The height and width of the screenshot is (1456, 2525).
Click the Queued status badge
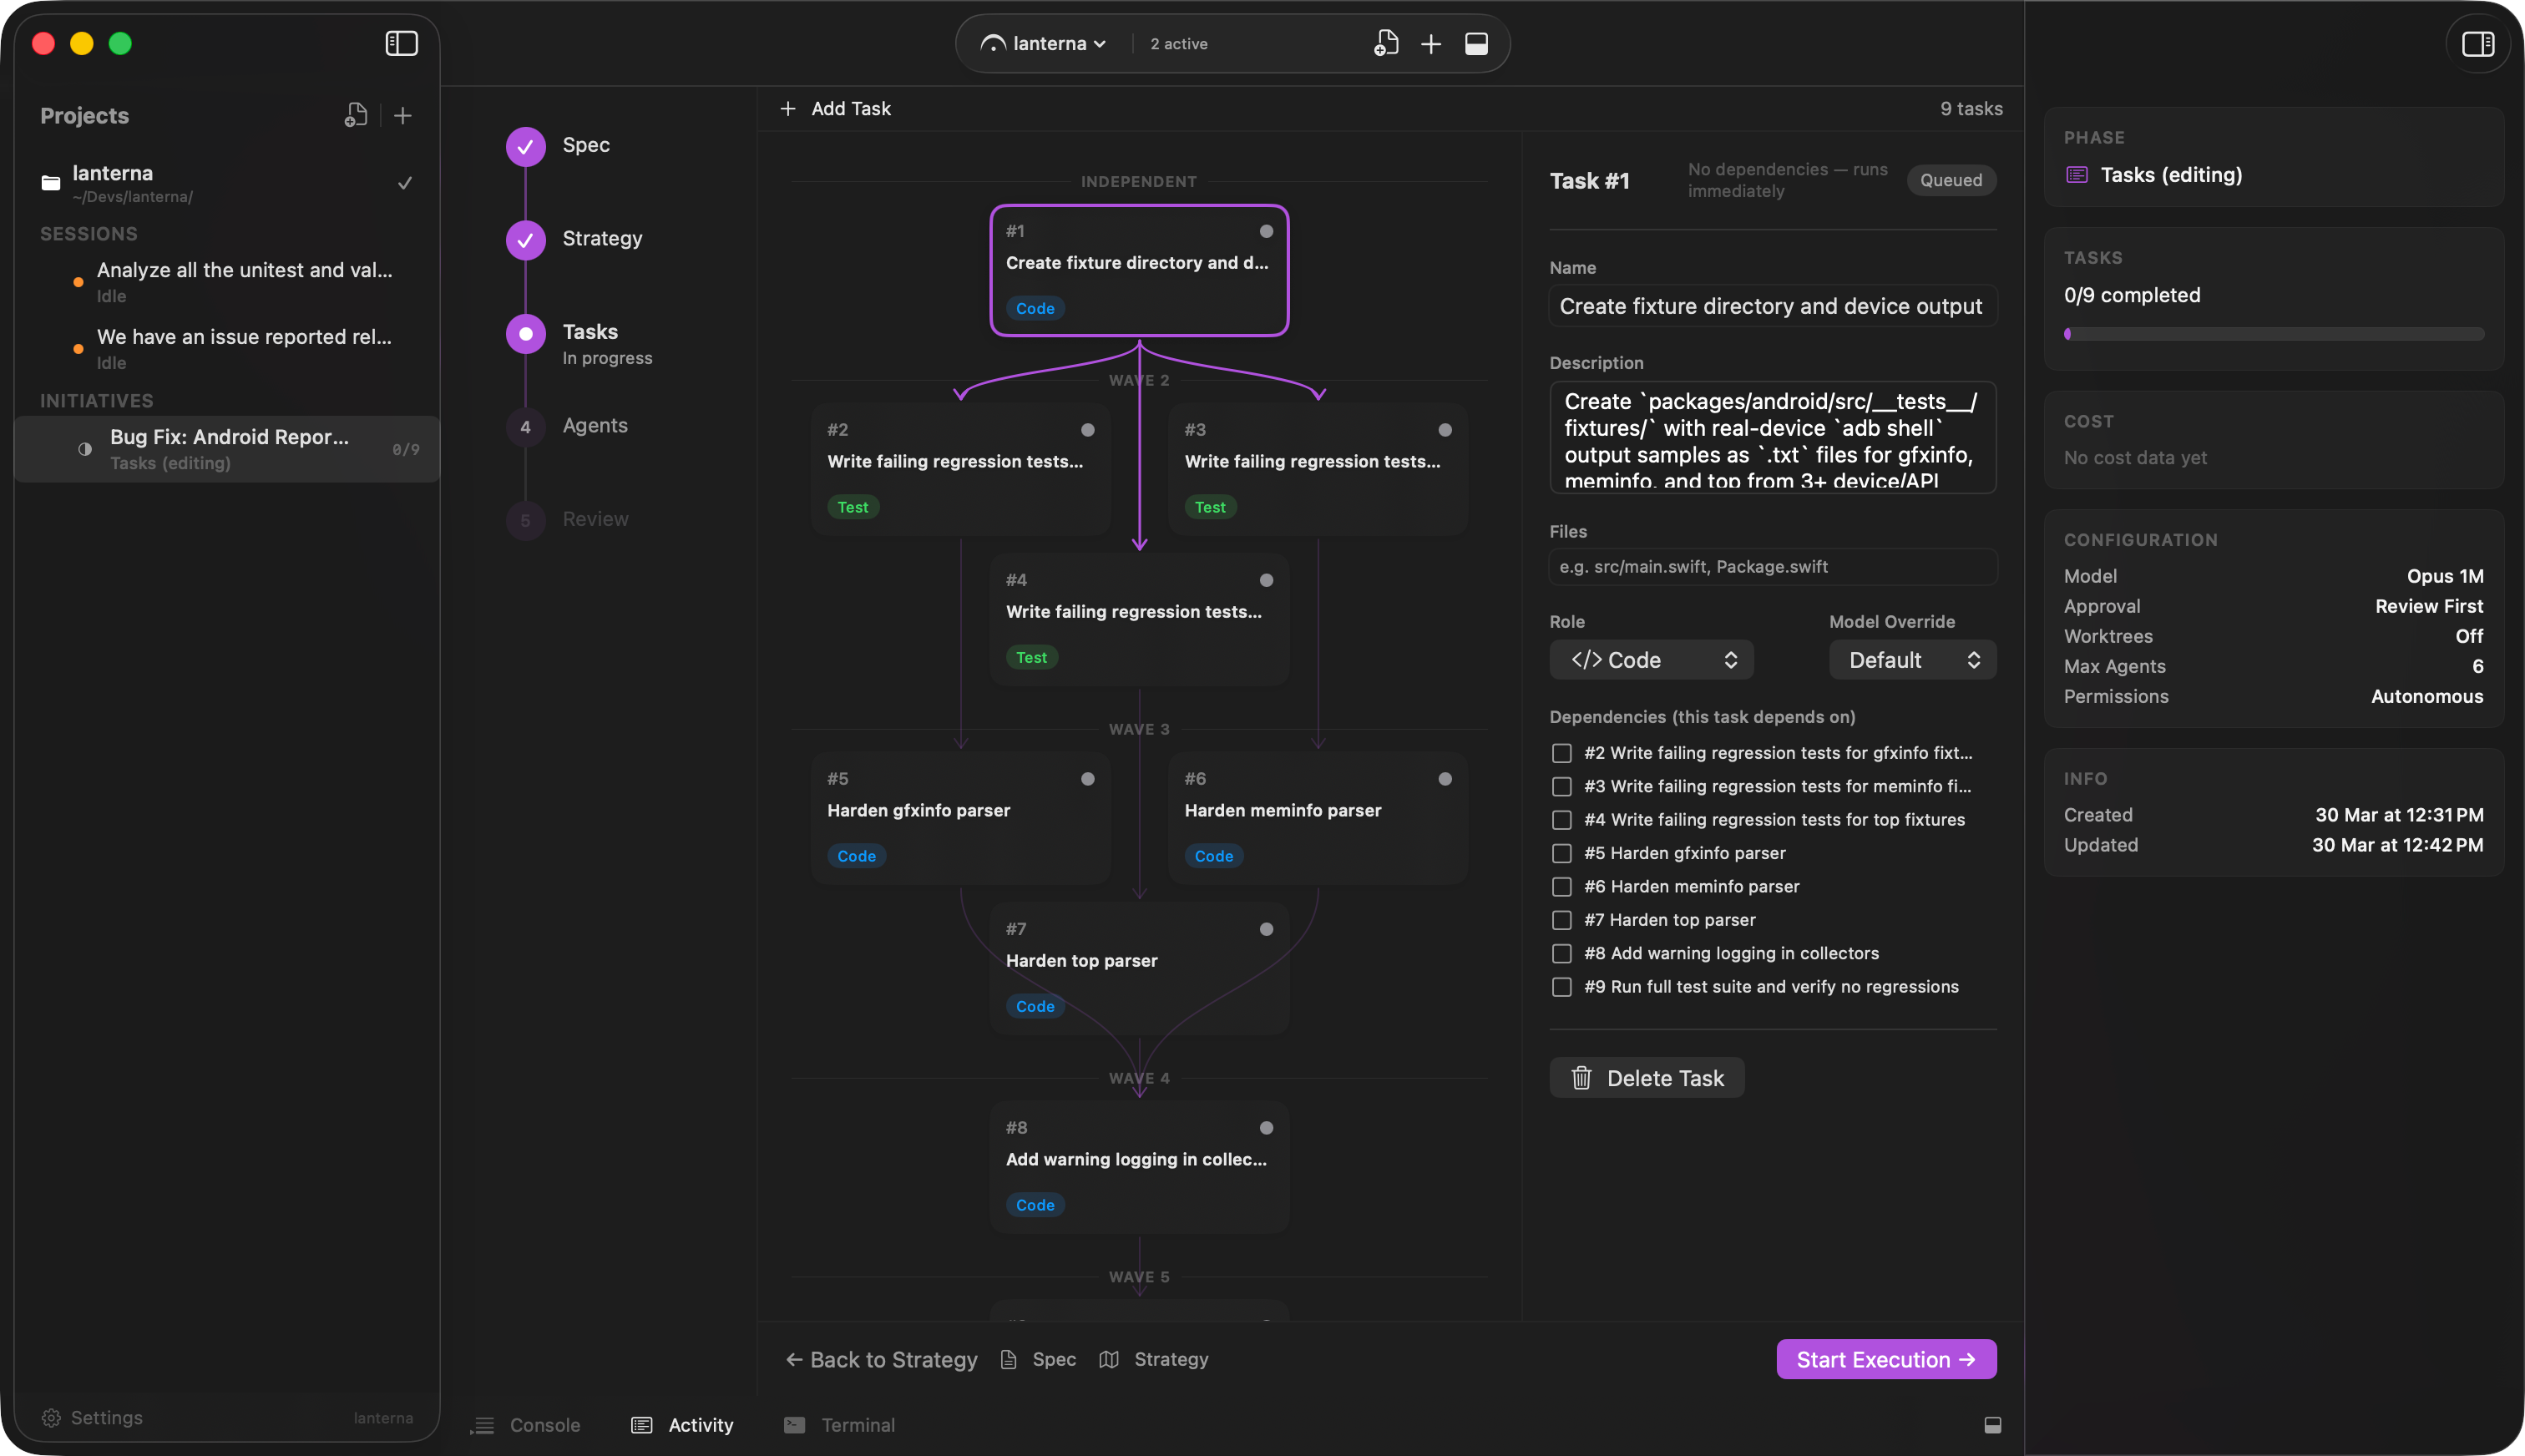[x=1950, y=180]
